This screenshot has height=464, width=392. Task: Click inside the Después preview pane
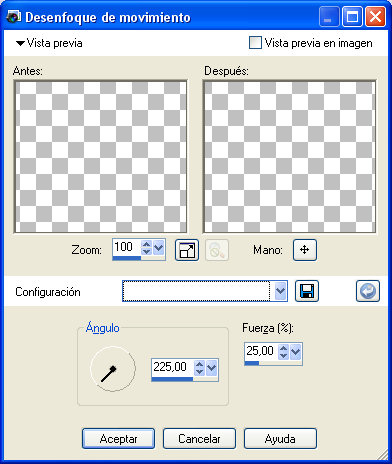[289, 157]
